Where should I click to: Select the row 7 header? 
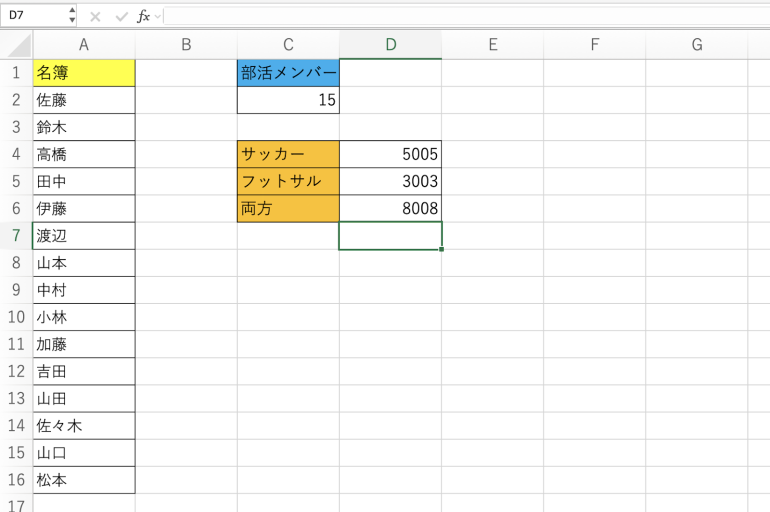click(x=16, y=236)
